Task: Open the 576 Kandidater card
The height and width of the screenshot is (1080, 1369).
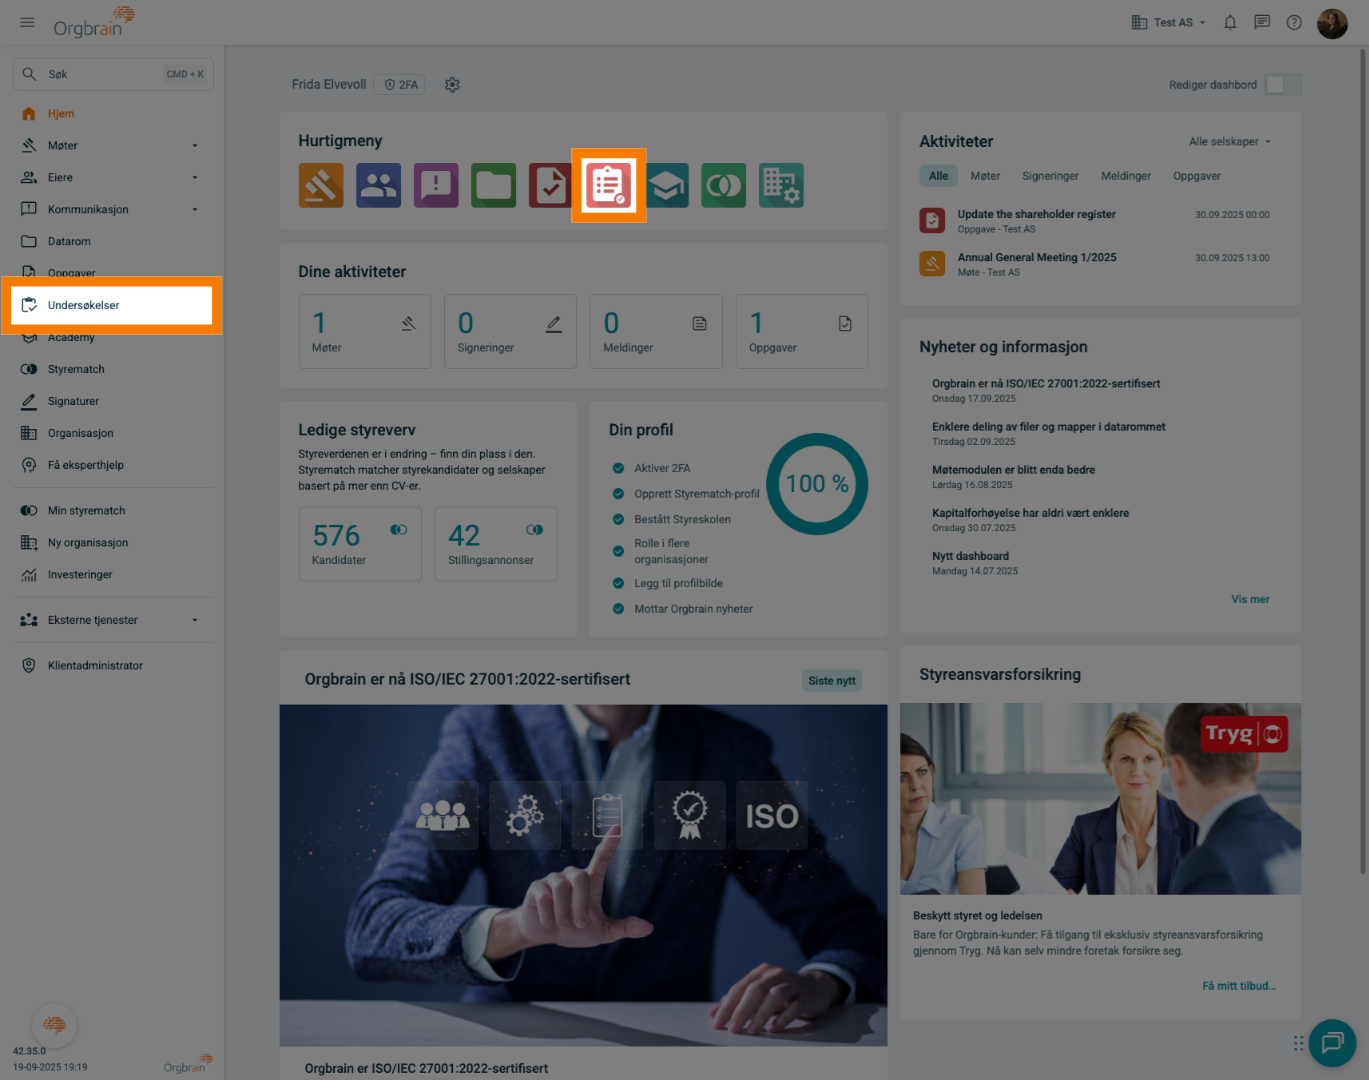Action: [360, 544]
